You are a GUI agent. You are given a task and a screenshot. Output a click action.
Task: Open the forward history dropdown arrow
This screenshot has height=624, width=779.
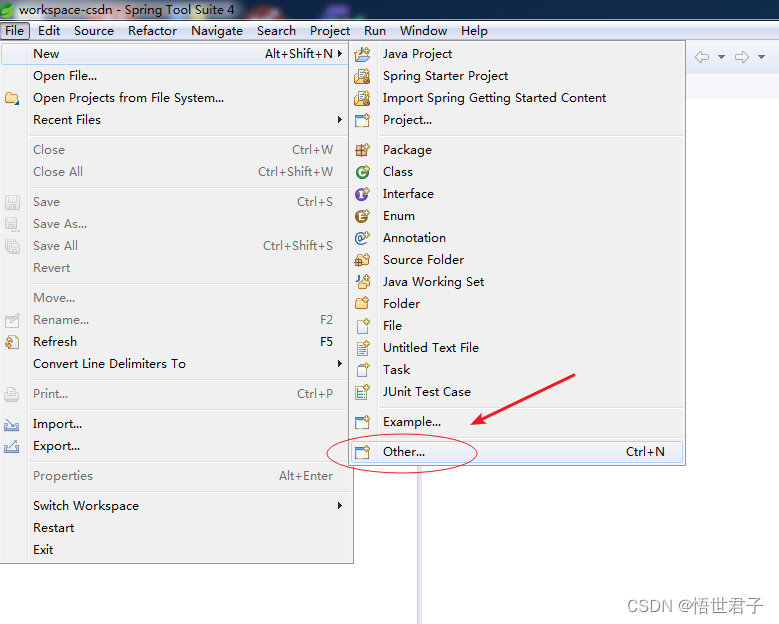761,57
